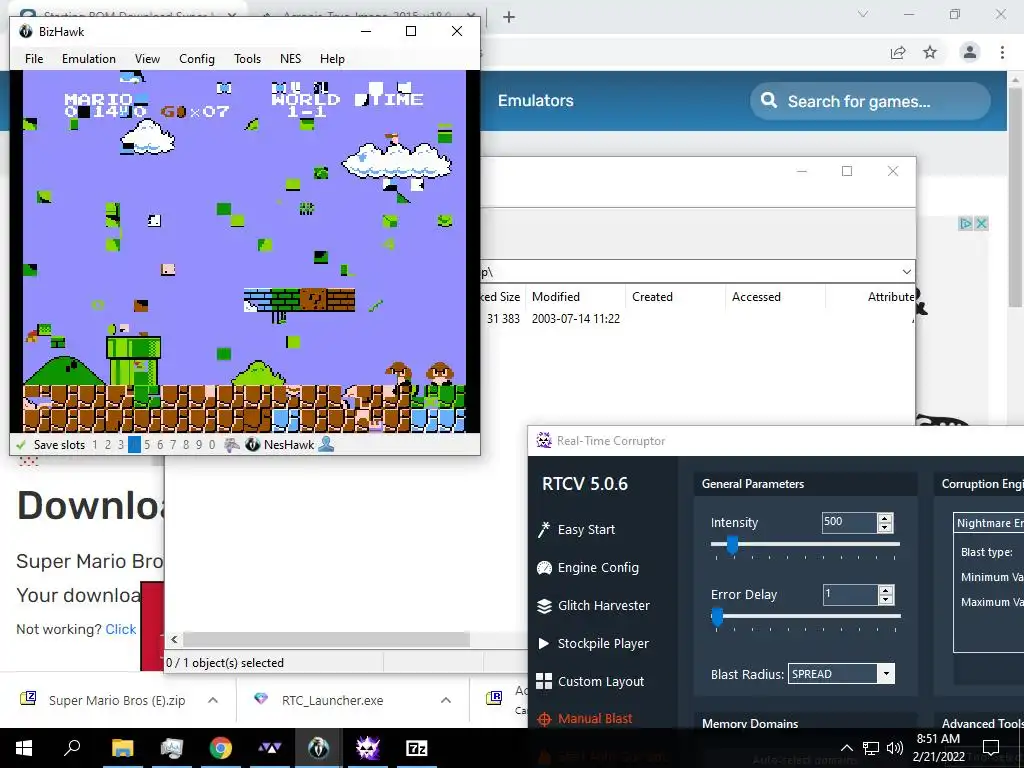1024x768 pixels.
Task: Expand options for RTC_Launcher.exe download
Action: pyautogui.click(x=445, y=700)
